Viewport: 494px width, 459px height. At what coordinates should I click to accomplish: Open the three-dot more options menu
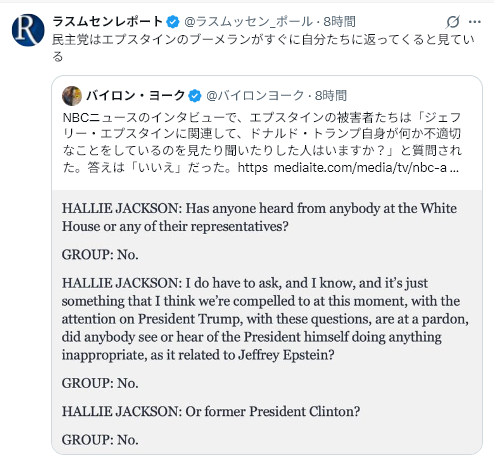point(475,22)
